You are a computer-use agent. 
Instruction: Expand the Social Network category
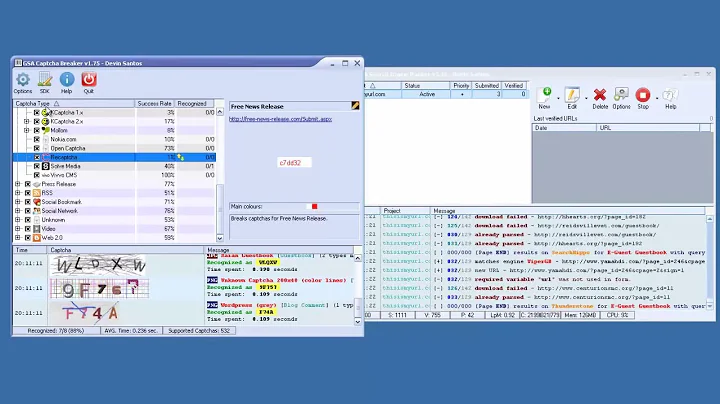coord(18,211)
